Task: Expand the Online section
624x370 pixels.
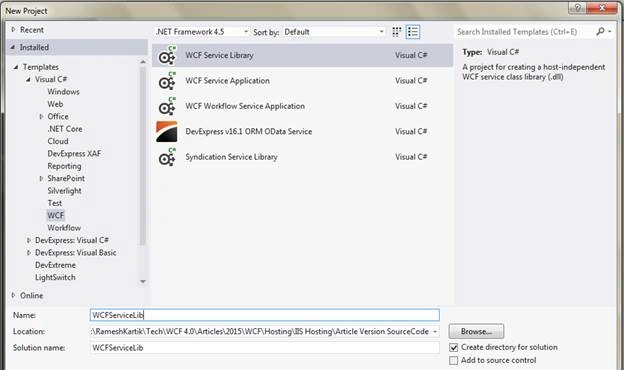Action: pos(13,295)
